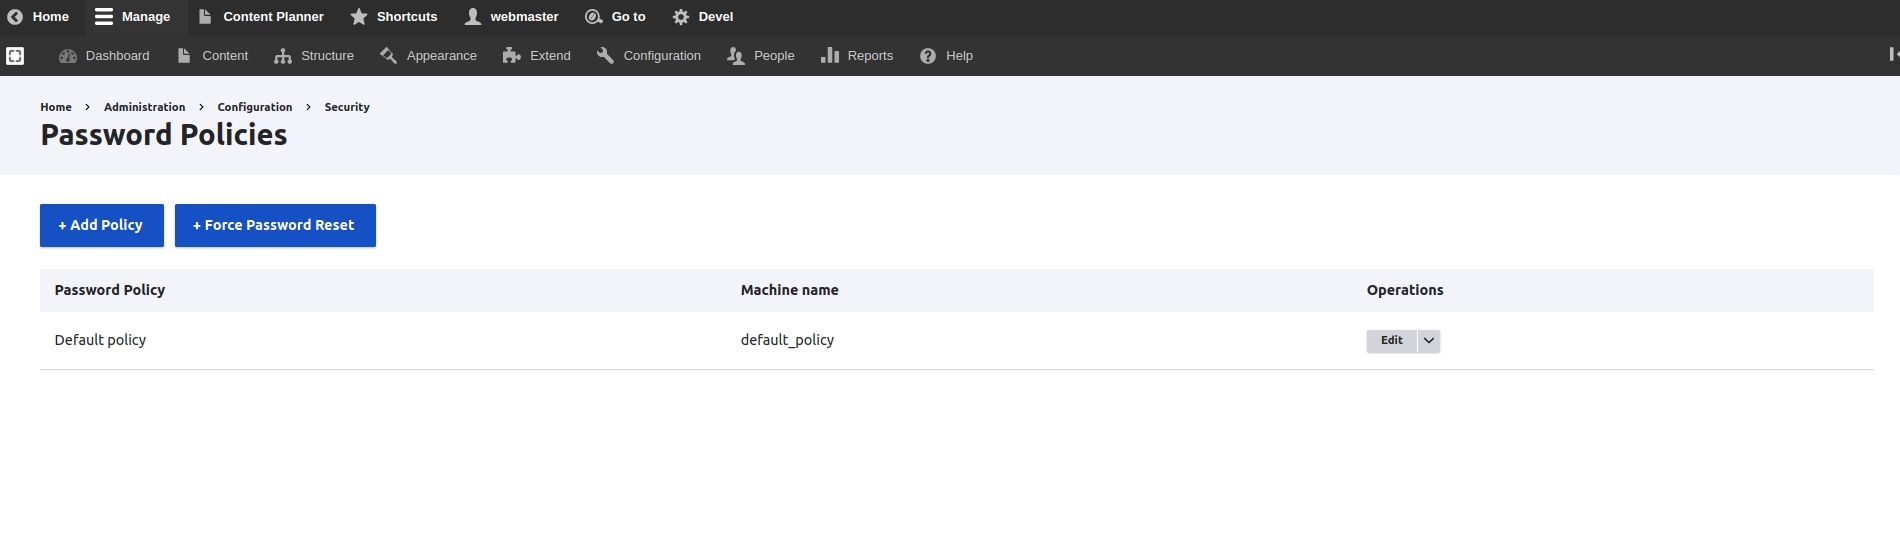Open the Reports menu
Viewport: 1900px width, 534px height.
point(857,56)
